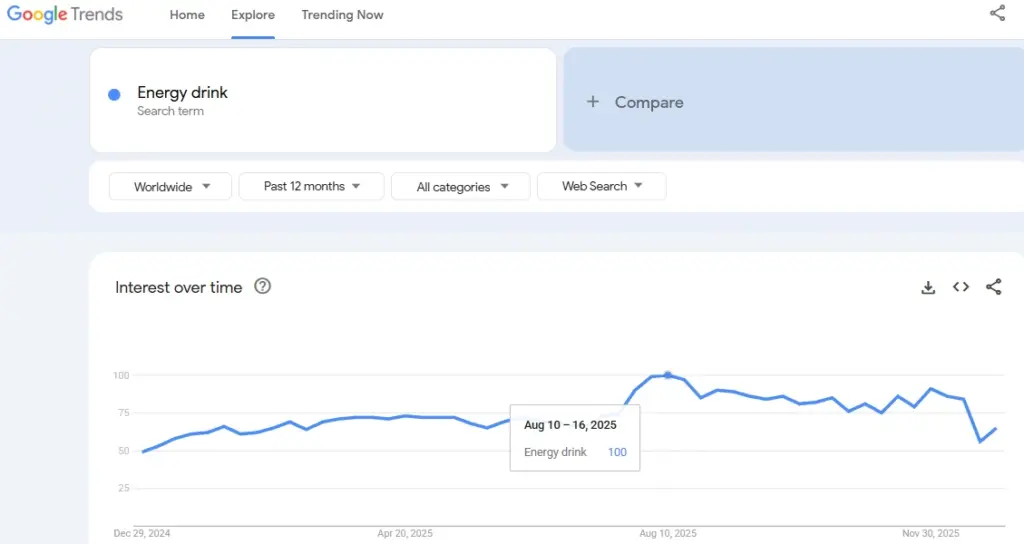
Task: Click the share icon in top header
Action: tap(997, 13)
